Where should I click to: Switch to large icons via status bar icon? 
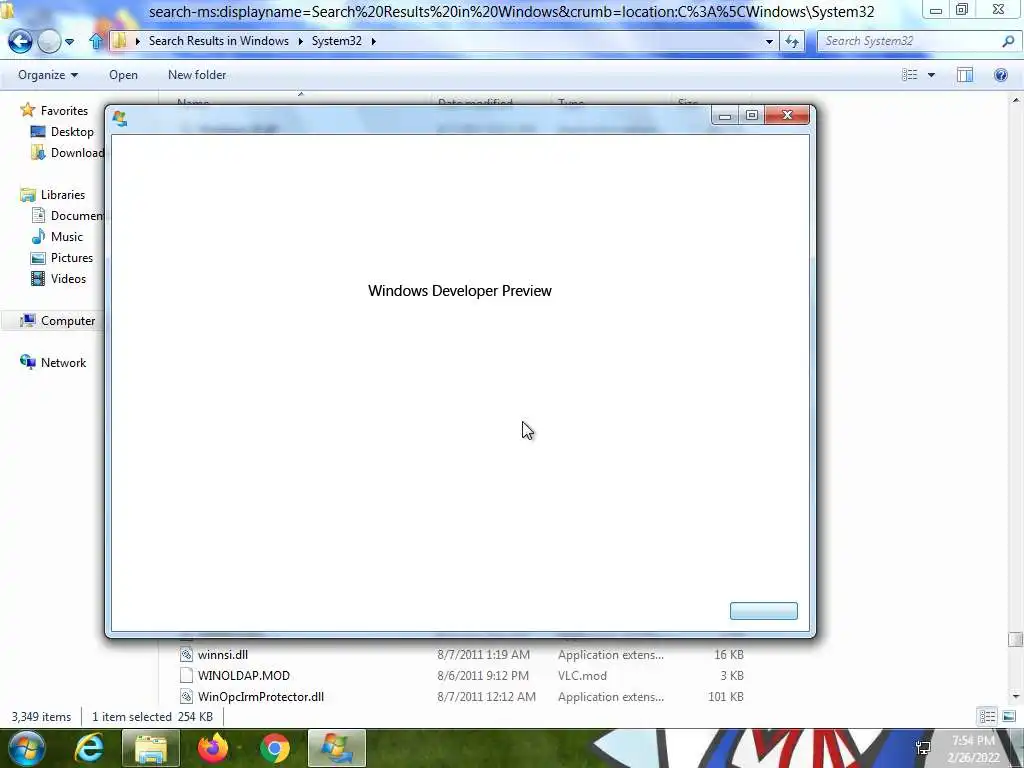click(x=1009, y=716)
